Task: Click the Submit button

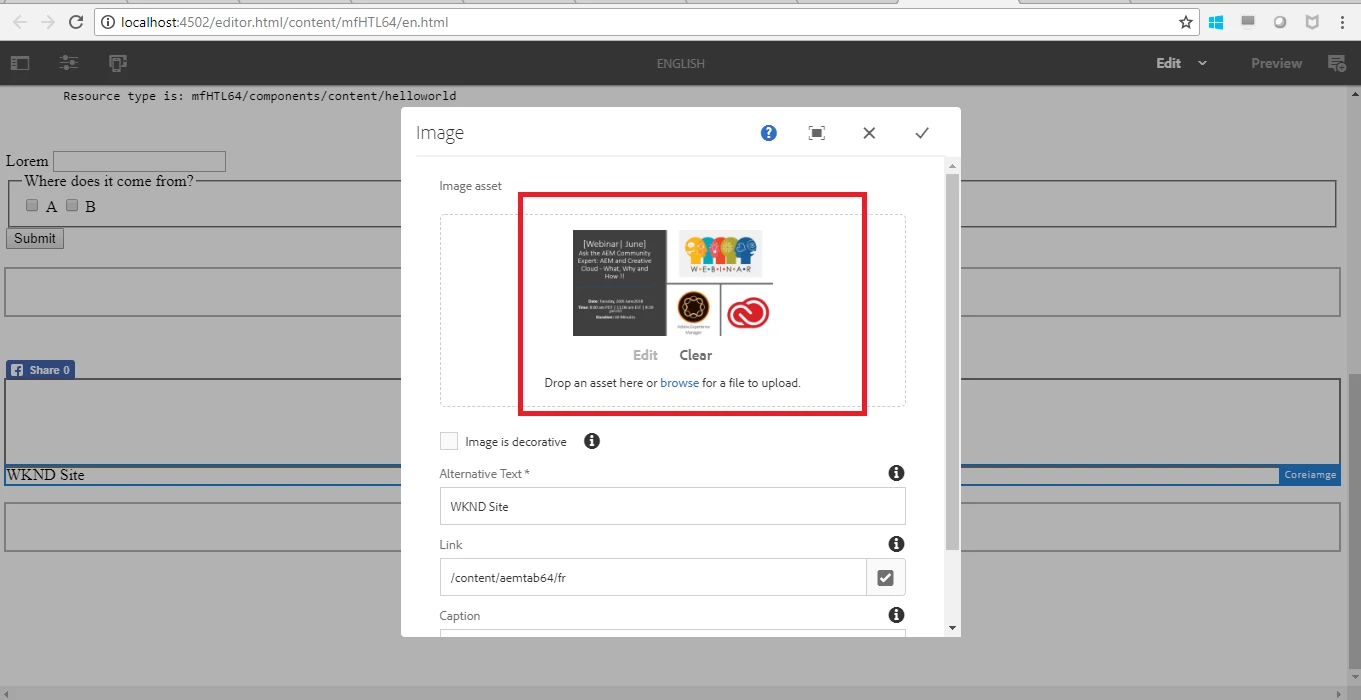Action: (35, 238)
